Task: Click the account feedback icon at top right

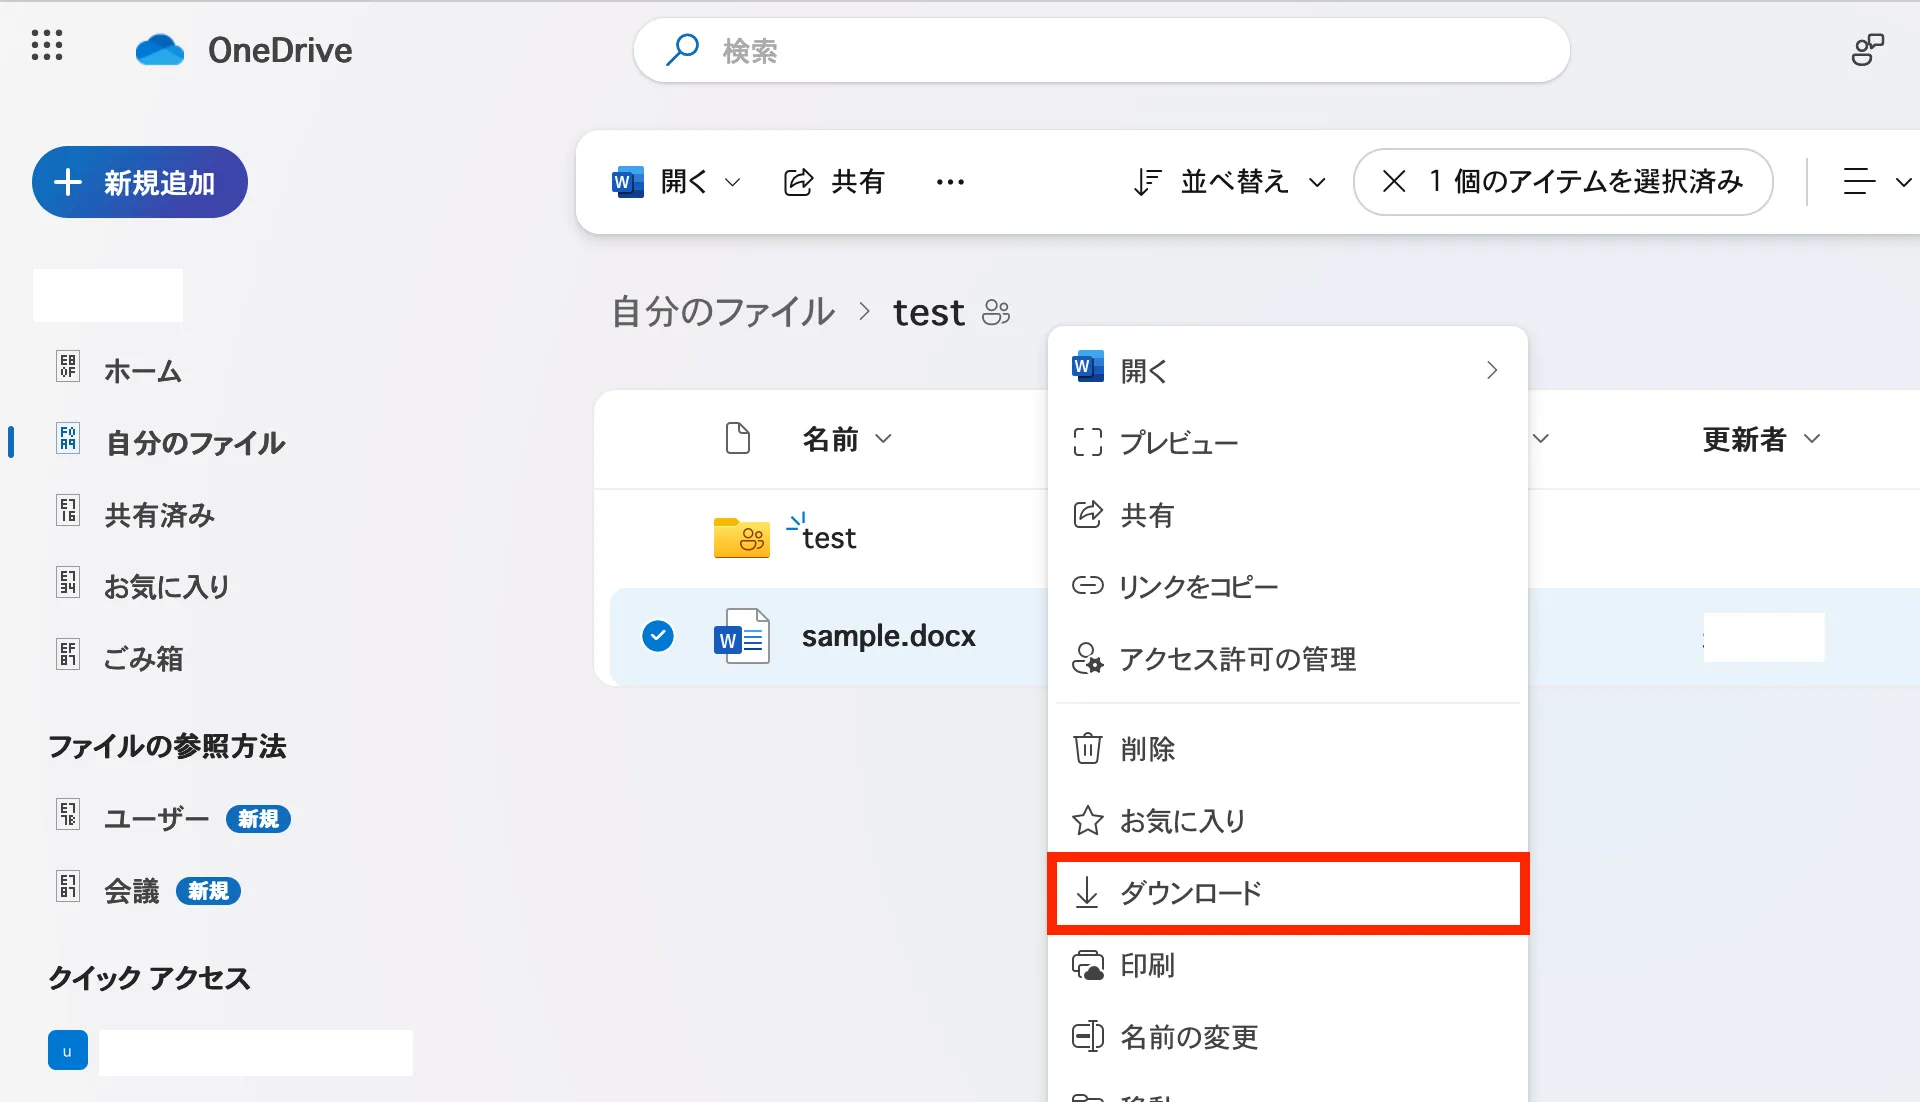Action: pos(1866,50)
